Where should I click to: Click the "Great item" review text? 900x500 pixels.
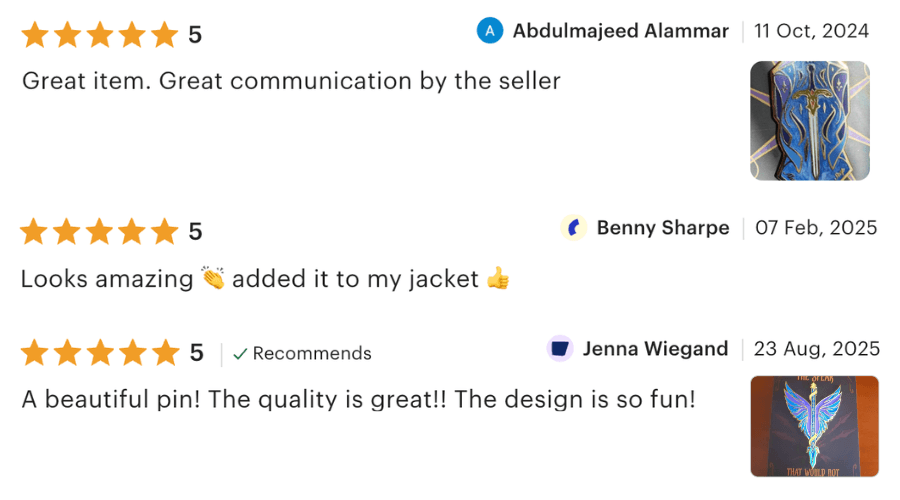[291, 81]
